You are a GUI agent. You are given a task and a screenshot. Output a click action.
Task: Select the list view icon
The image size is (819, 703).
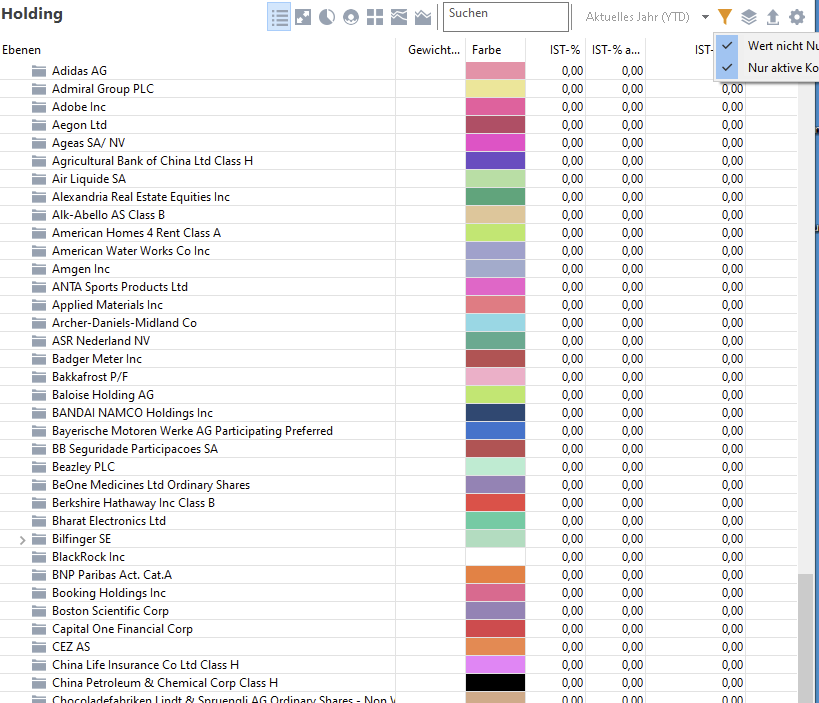click(x=279, y=17)
